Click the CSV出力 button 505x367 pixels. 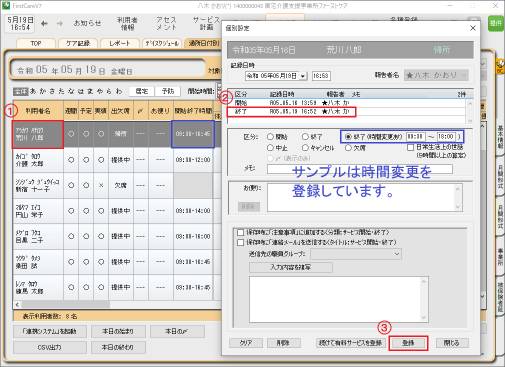(49, 347)
